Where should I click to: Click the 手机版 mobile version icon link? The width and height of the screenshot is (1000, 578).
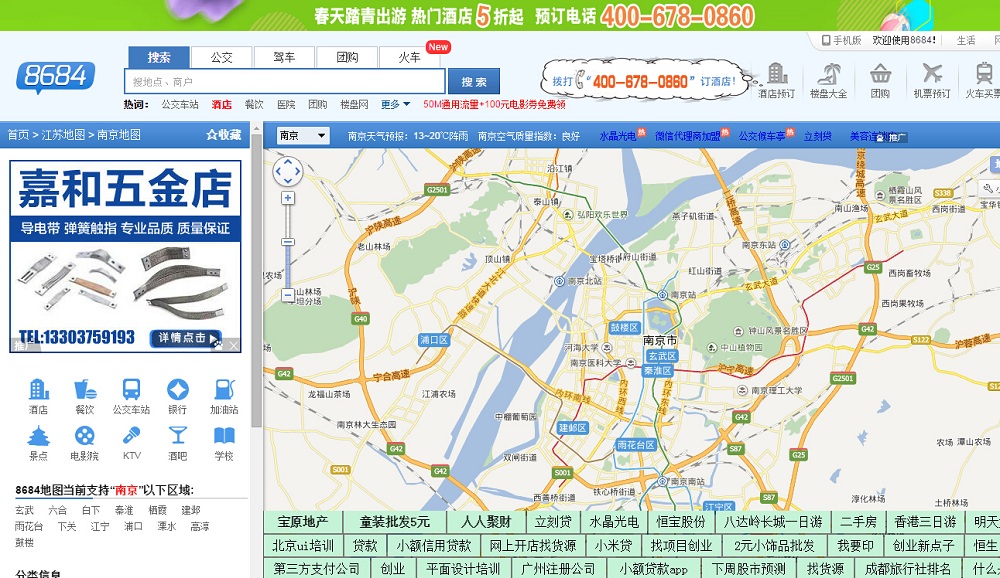(841, 40)
